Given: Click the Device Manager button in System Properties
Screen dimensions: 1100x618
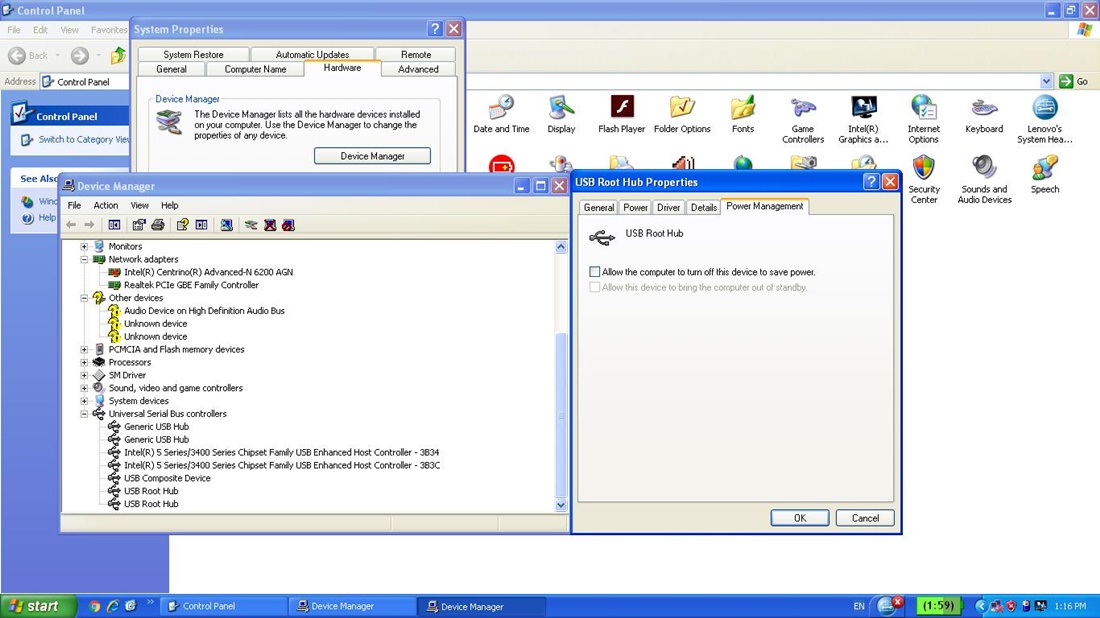Looking at the screenshot, I should (x=373, y=156).
